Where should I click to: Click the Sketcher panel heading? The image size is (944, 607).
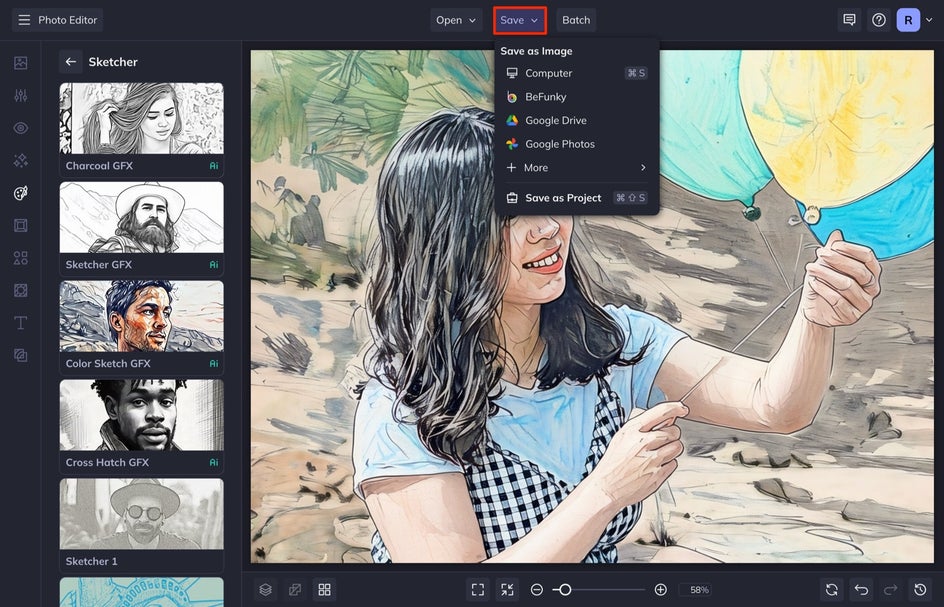(113, 61)
